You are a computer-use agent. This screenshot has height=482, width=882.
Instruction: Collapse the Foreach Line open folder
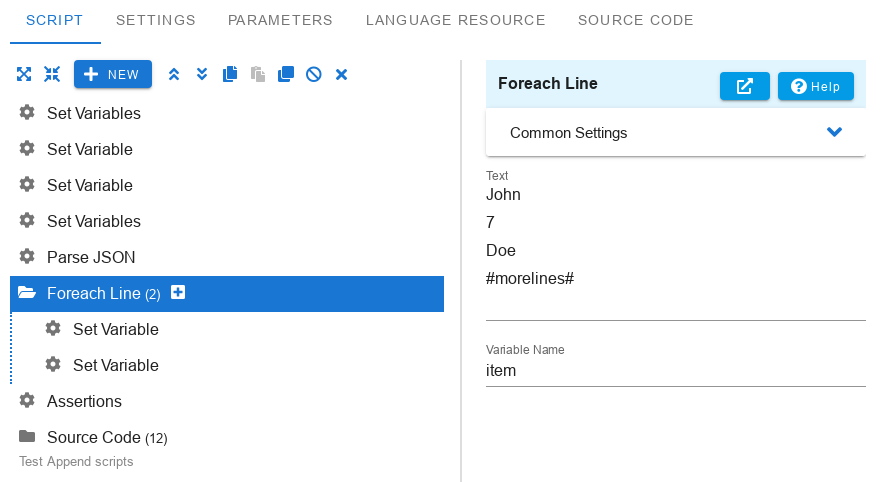click(x=26, y=293)
